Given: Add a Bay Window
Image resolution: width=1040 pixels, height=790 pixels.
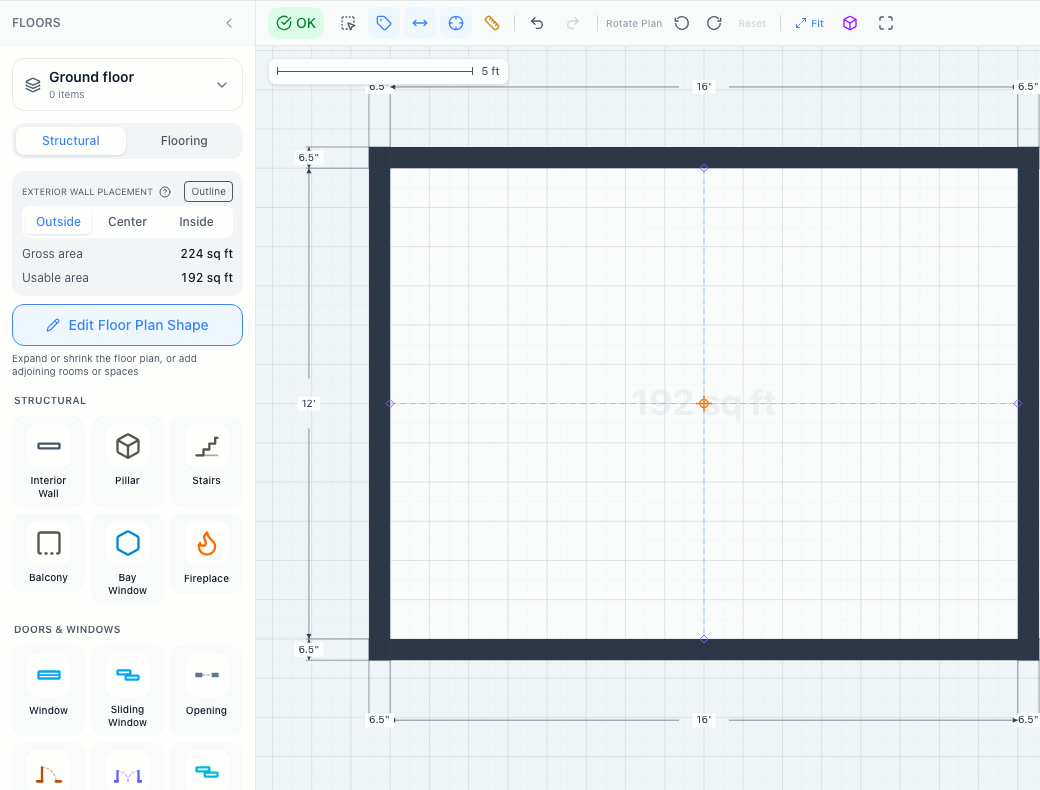Looking at the screenshot, I should point(127,559).
